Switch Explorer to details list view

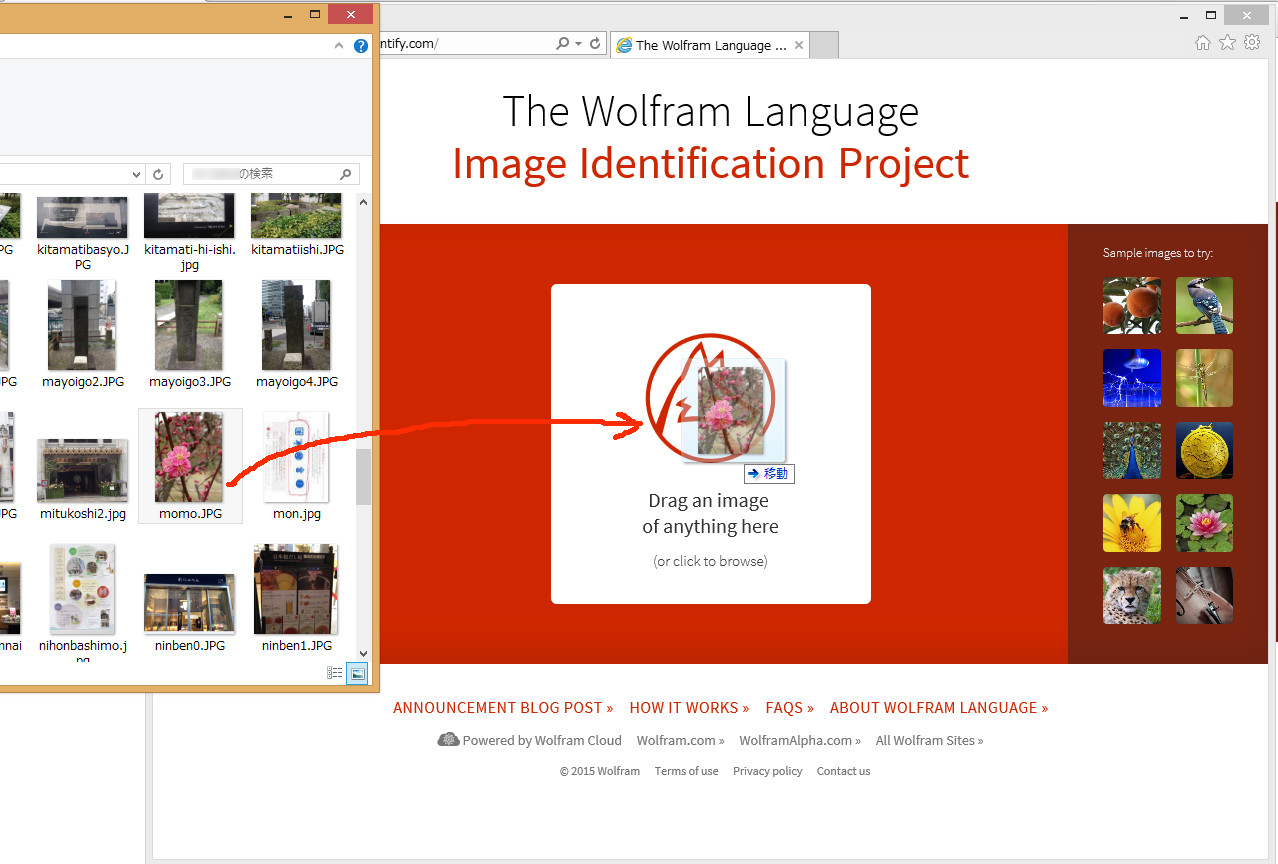point(336,674)
